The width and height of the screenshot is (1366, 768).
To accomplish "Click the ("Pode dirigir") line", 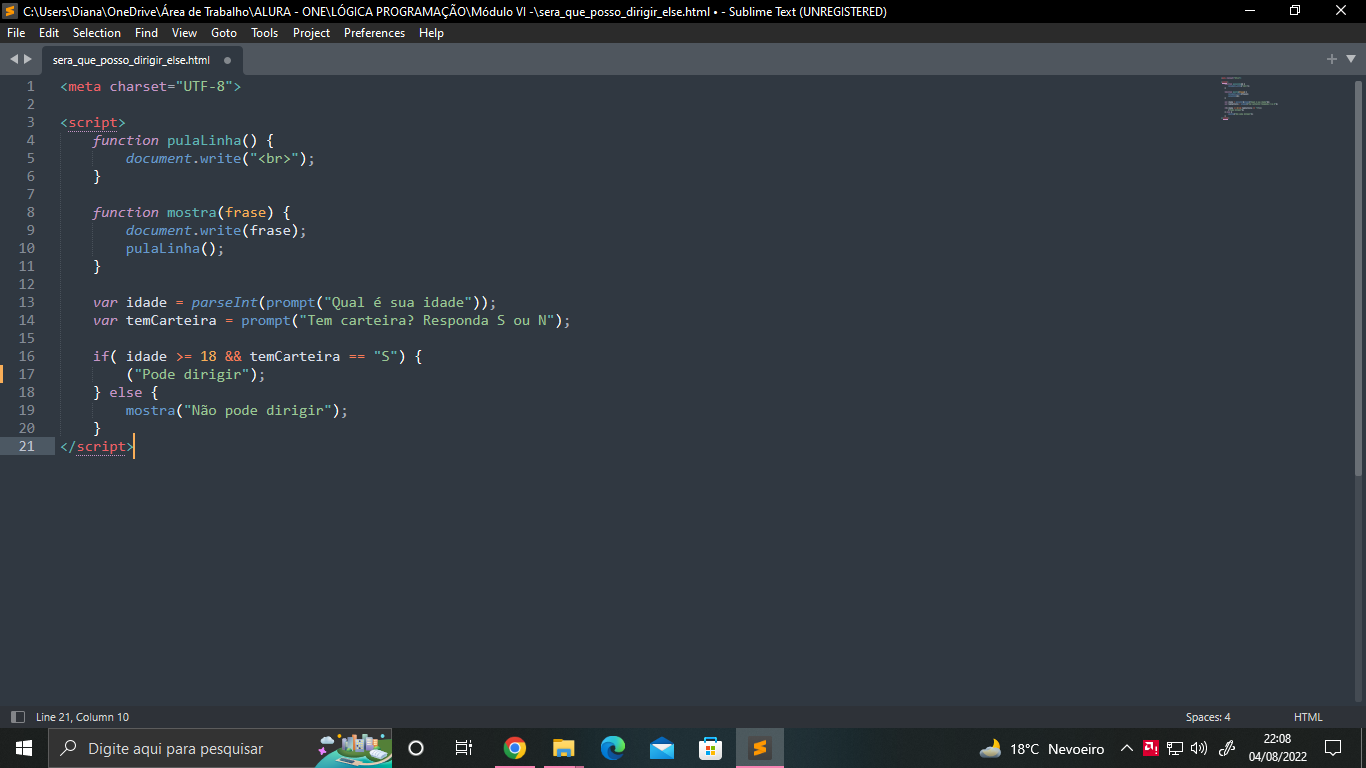I will coord(196,374).
